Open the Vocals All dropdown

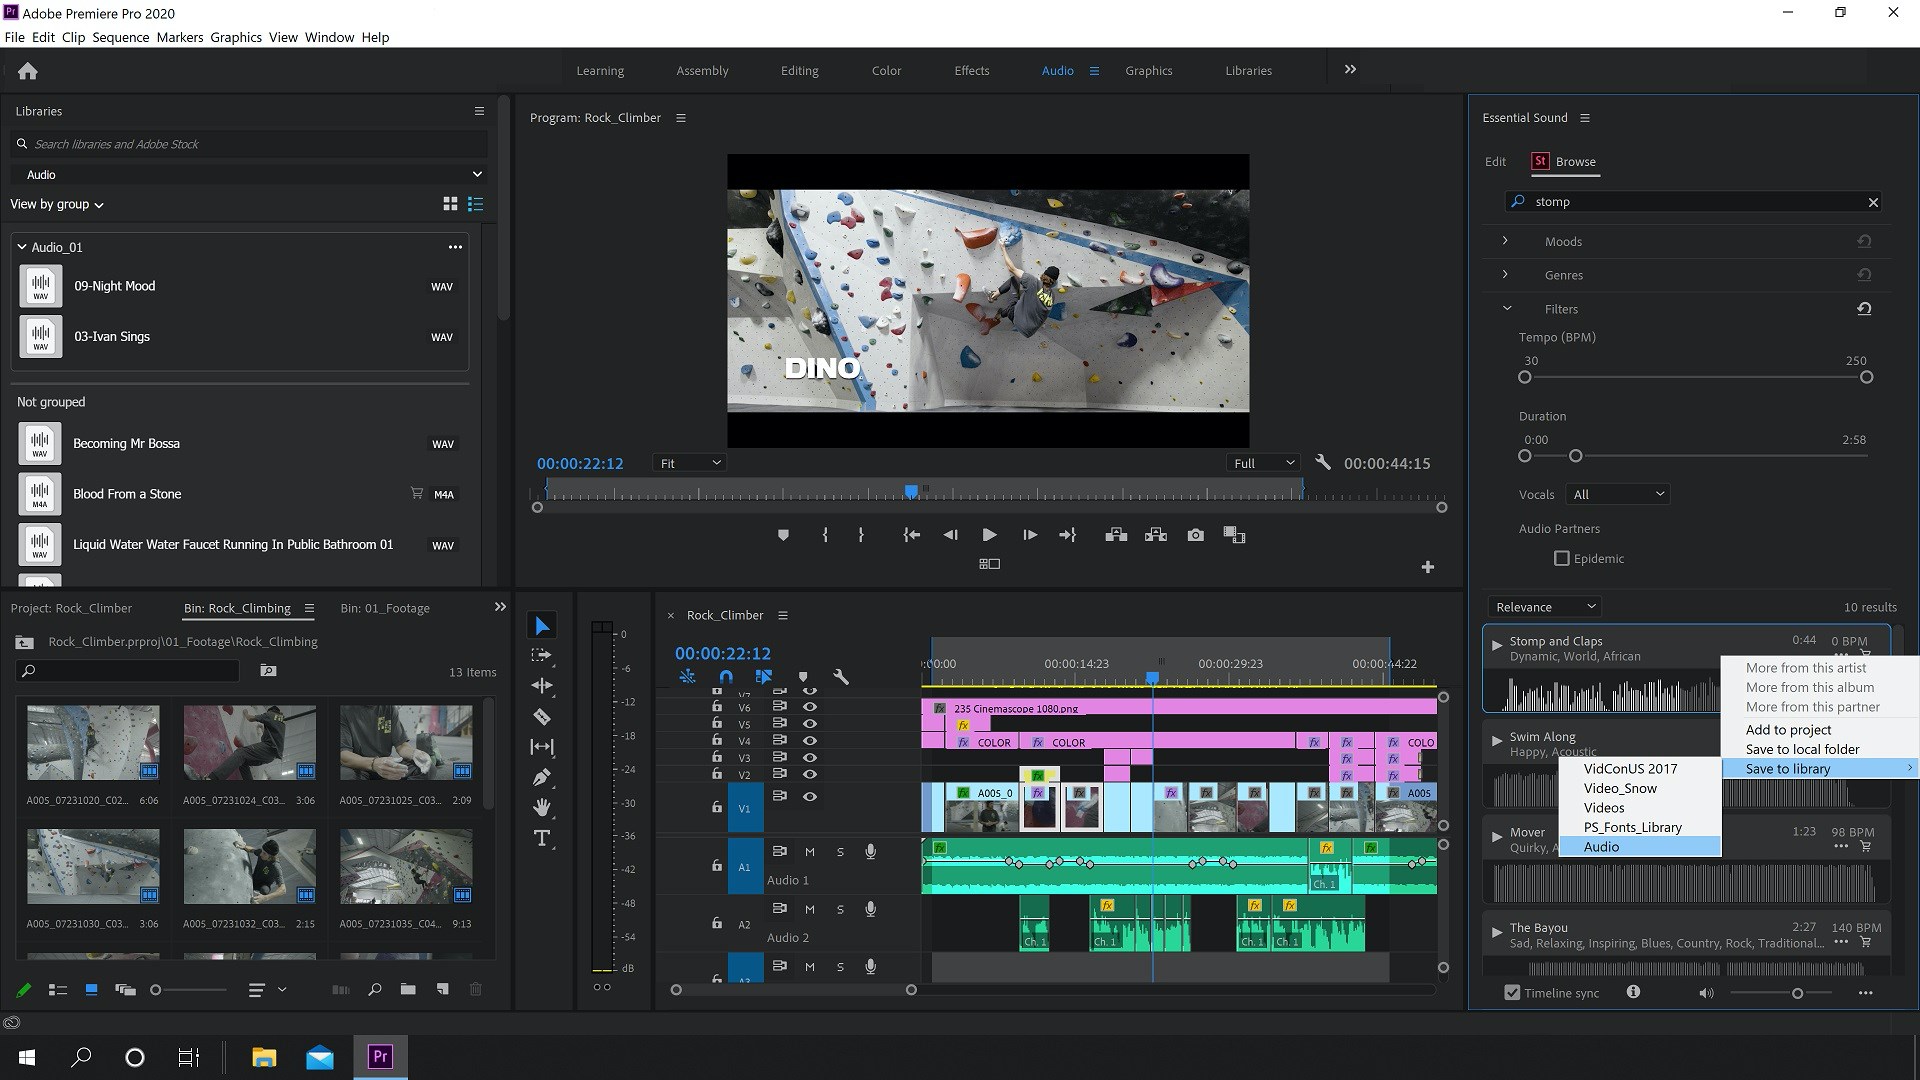click(1618, 494)
